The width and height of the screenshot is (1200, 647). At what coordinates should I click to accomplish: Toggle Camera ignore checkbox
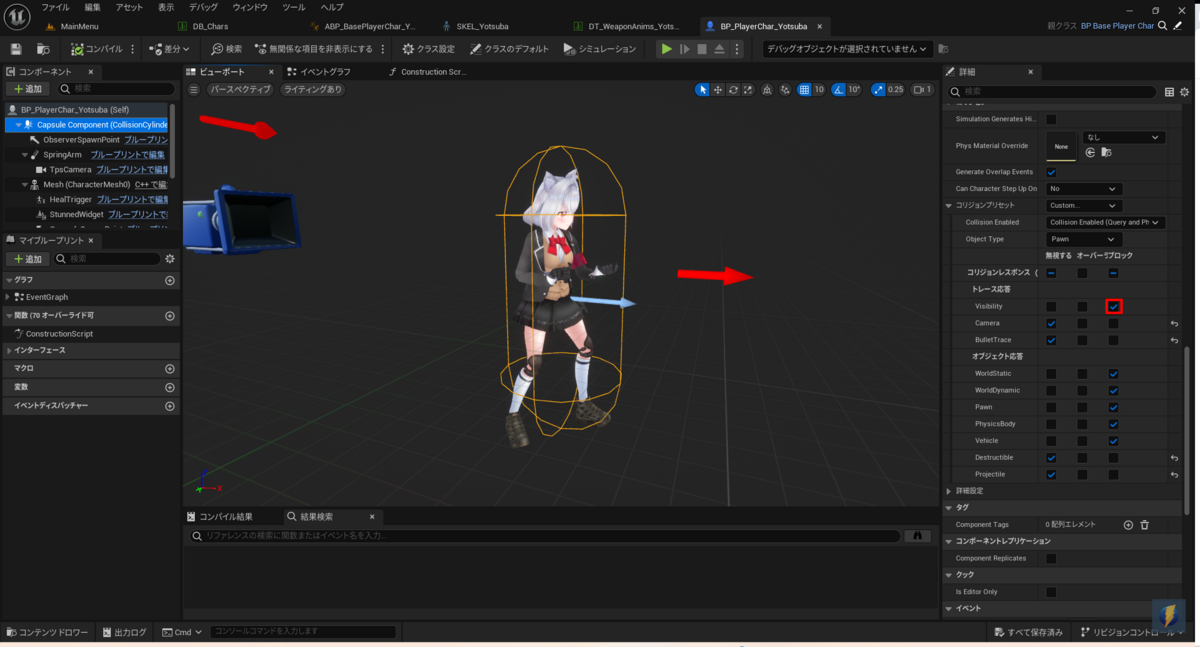click(1051, 323)
